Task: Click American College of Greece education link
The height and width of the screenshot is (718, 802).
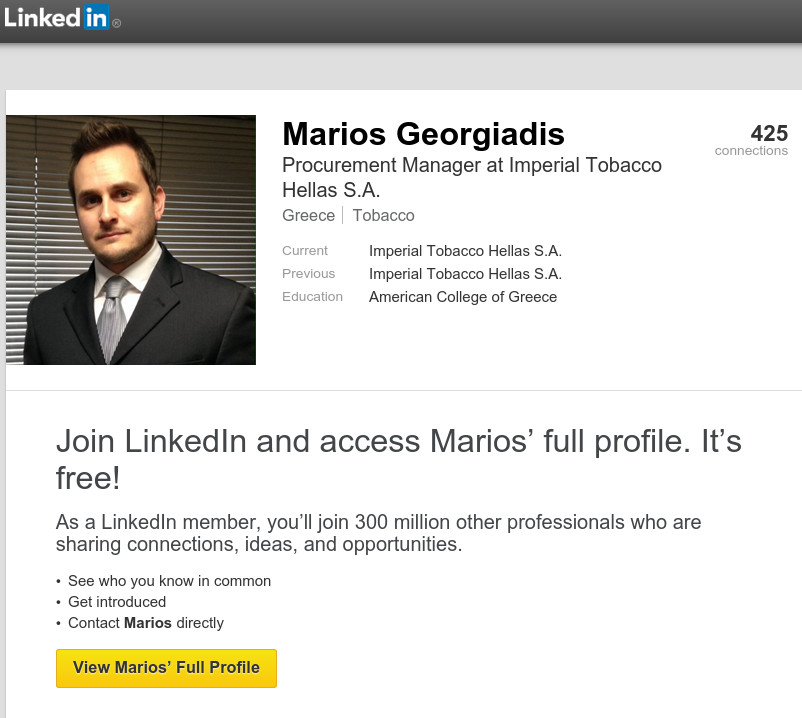Action: 462,297
